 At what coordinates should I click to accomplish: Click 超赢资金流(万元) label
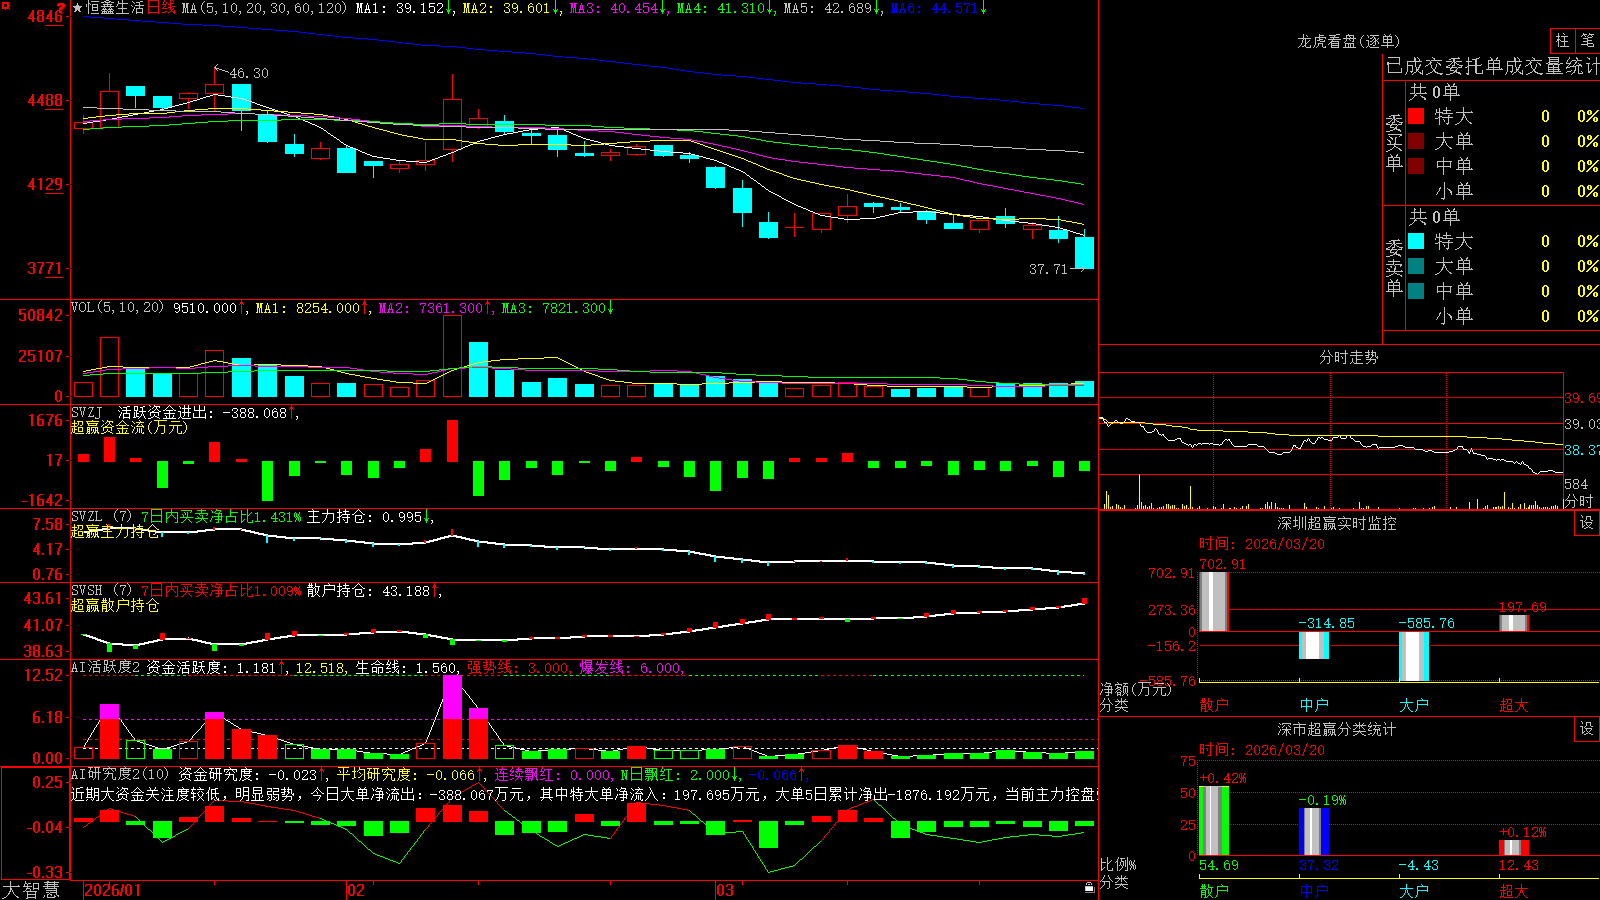(x=129, y=427)
